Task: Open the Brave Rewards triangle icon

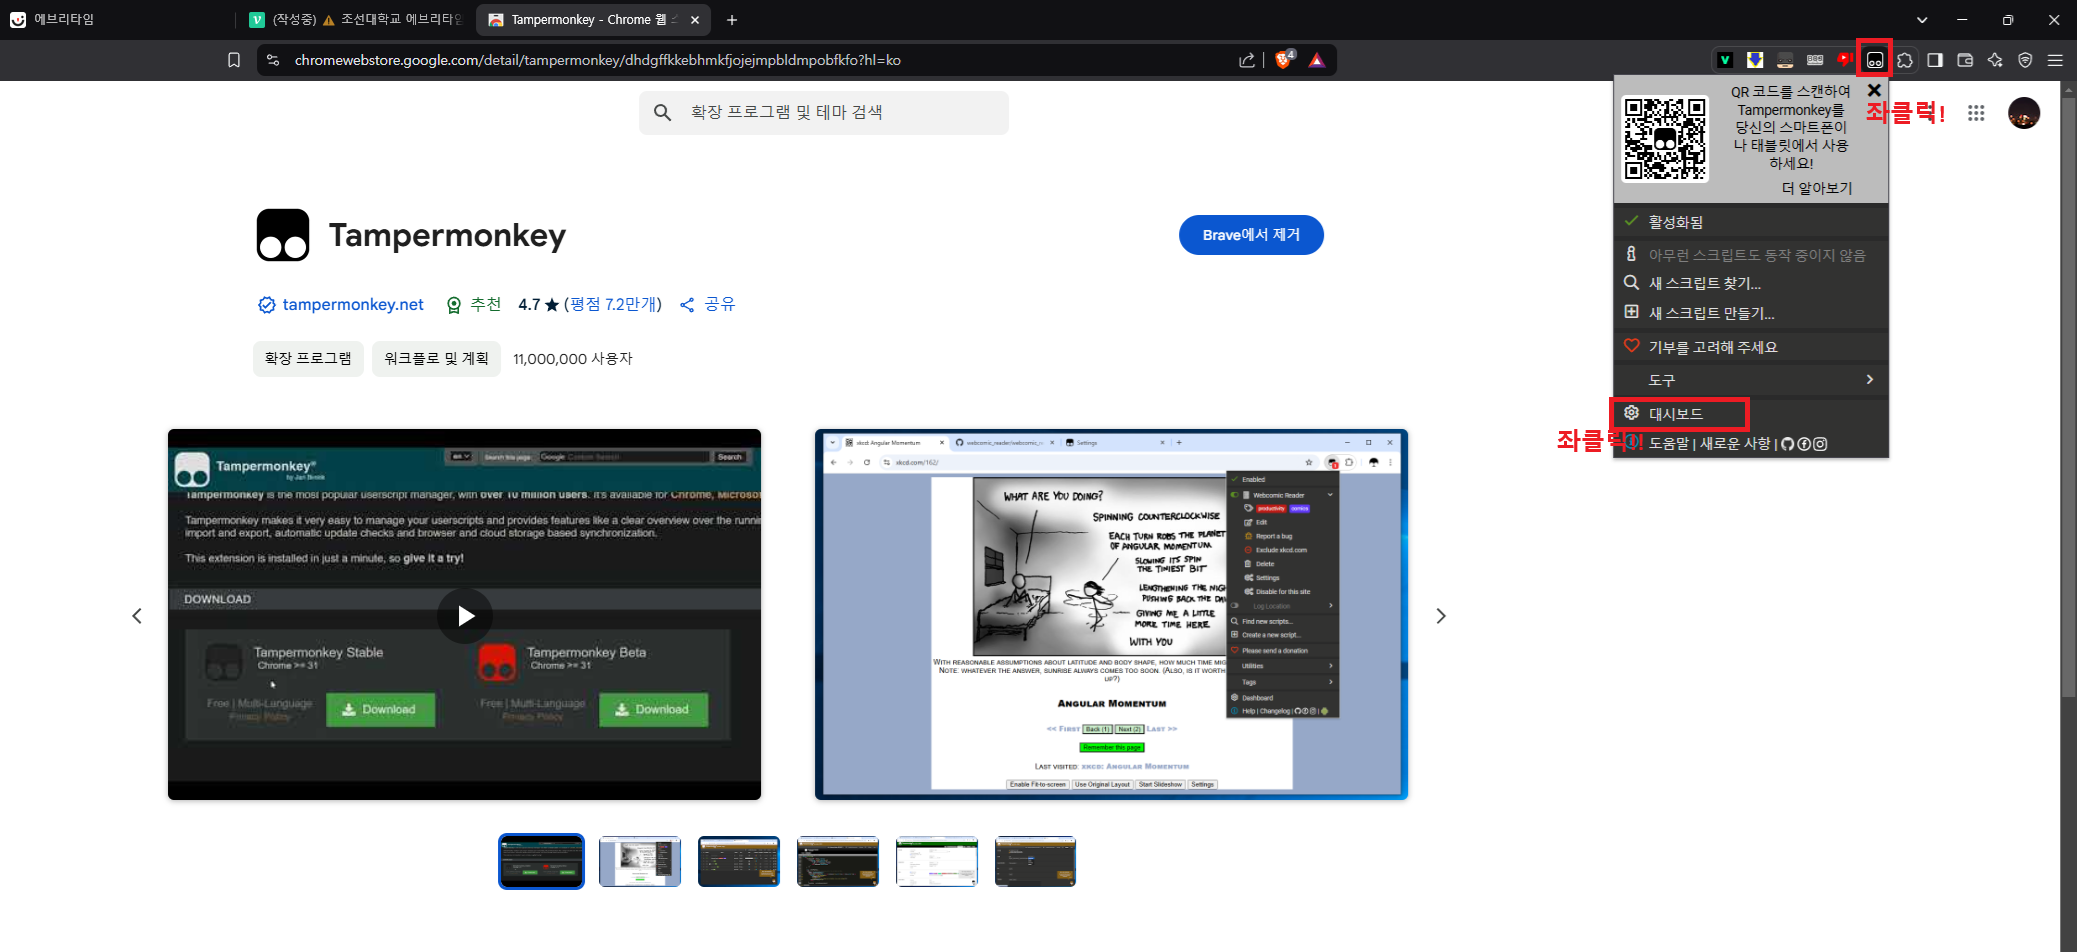Action: (x=1317, y=60)
